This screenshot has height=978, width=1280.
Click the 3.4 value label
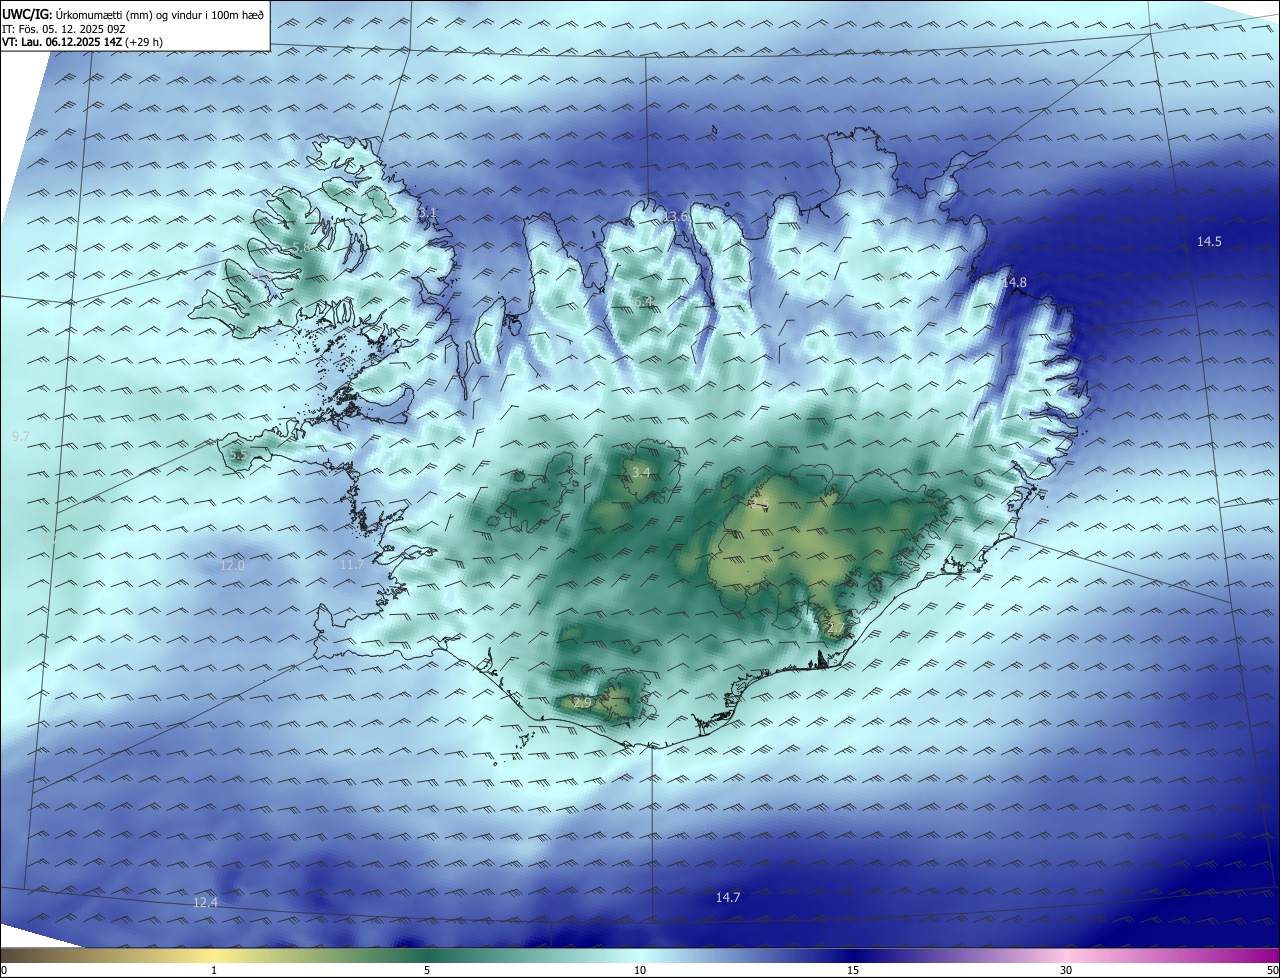tap(641, 472)
